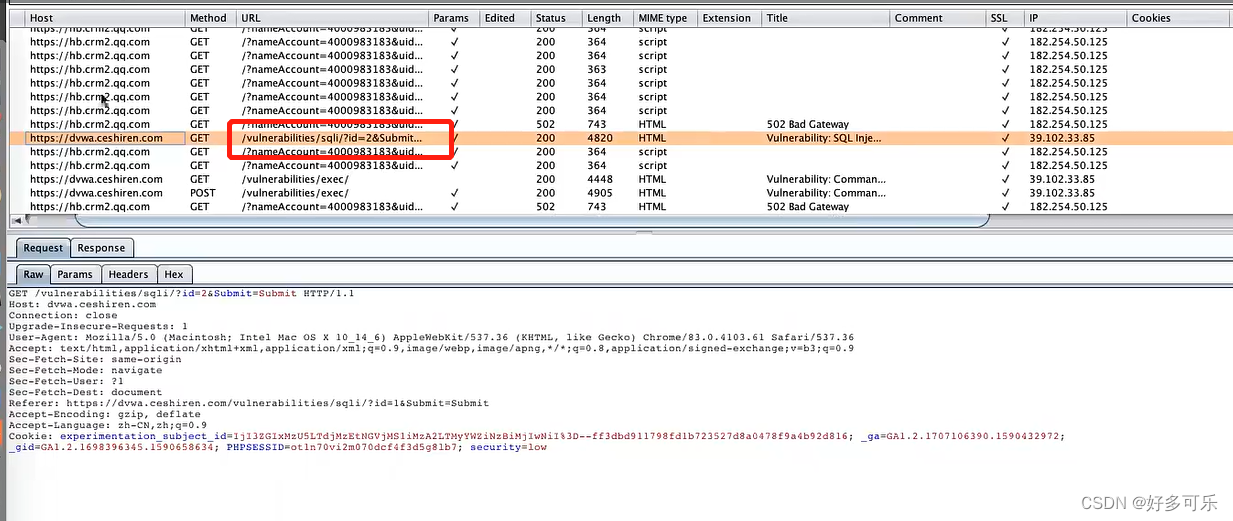Click the horizontal scrollbar thumb under the table

tap(532, 220)
